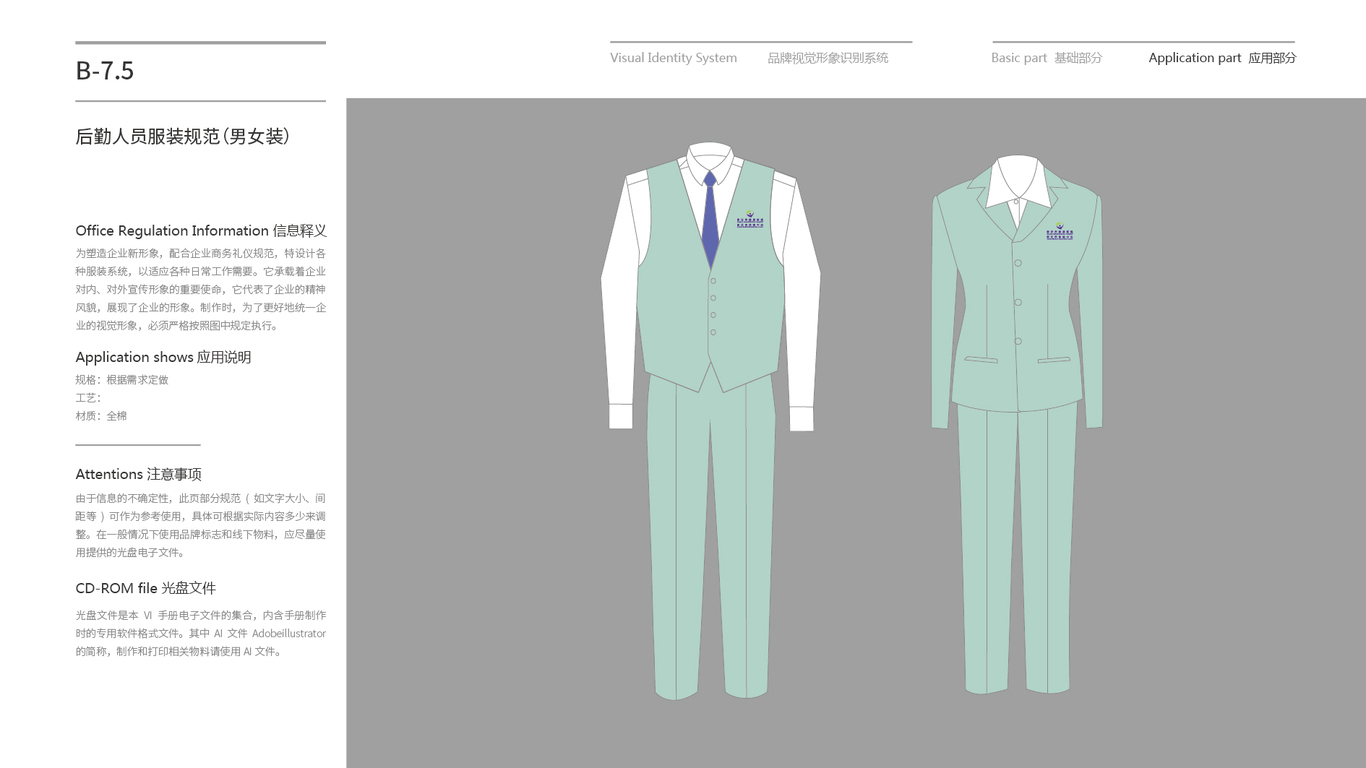
Task: Click the 'Application shows 应用说明' heading
Action: point(163,357)
